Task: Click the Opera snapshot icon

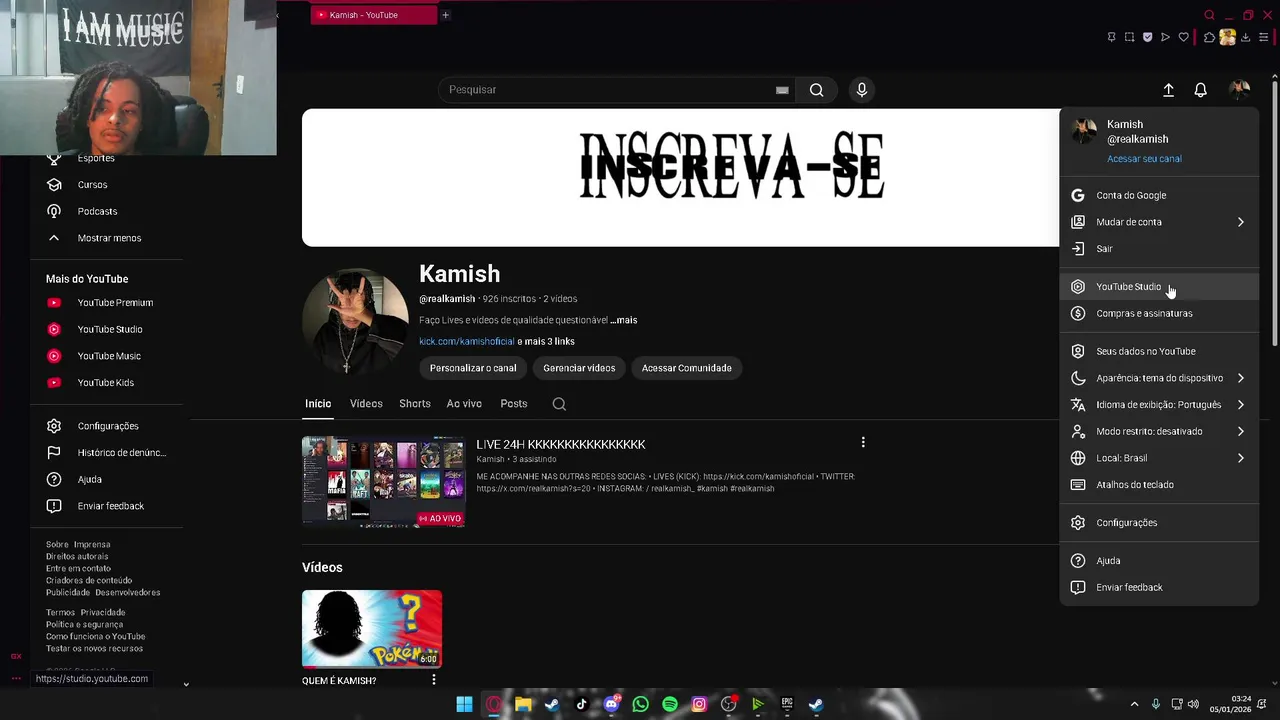Action: pyautogui.click(x=1129, y=37)
